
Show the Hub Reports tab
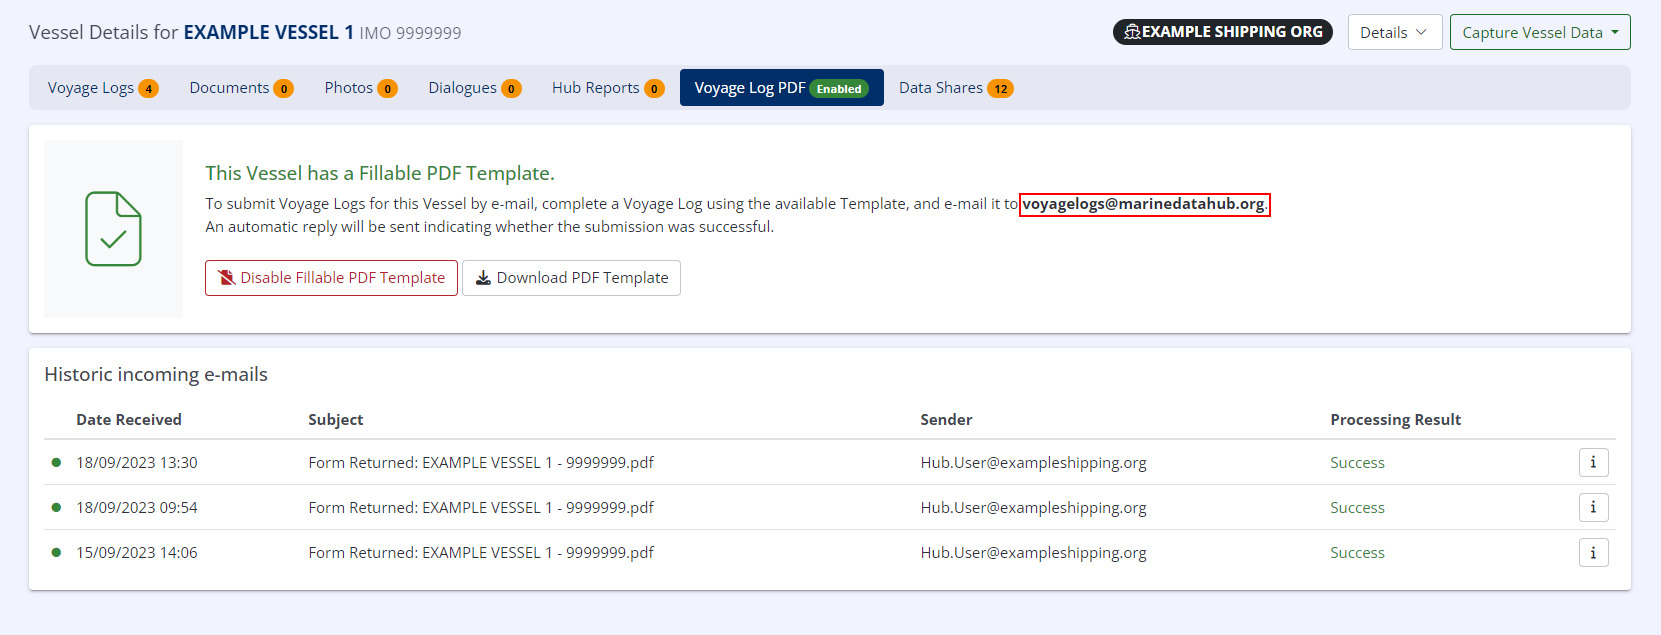pyautogui.click(x=595, y=88)
